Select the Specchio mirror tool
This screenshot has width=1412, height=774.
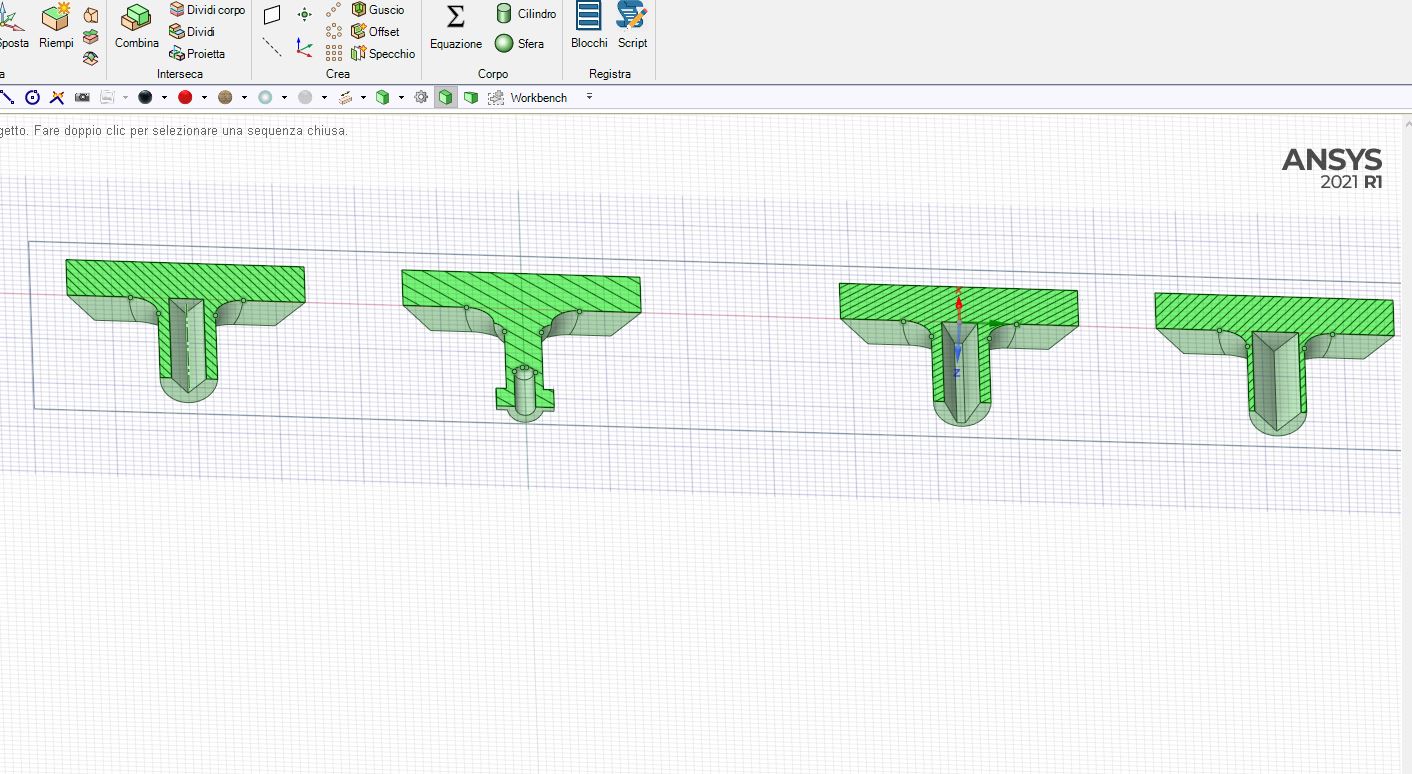[383, 53]
